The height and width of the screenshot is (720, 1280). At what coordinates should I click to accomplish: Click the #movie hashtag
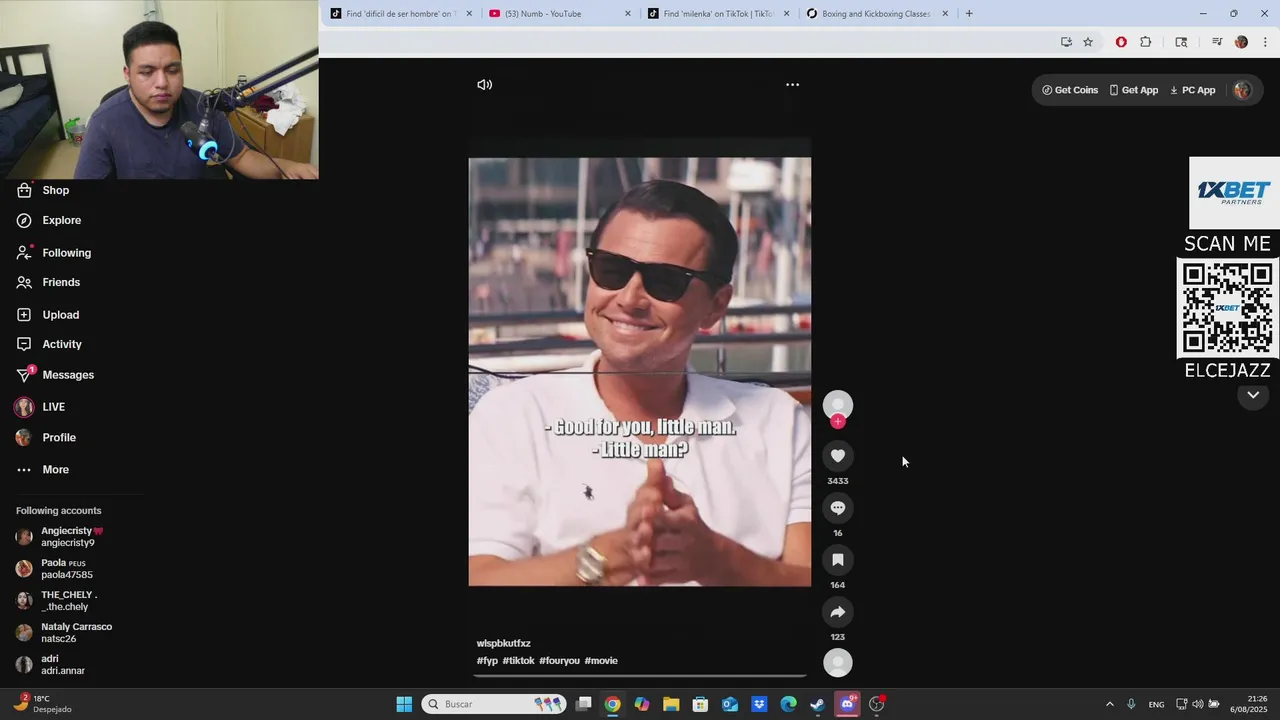pyautogui.click(x=601, y=661)
